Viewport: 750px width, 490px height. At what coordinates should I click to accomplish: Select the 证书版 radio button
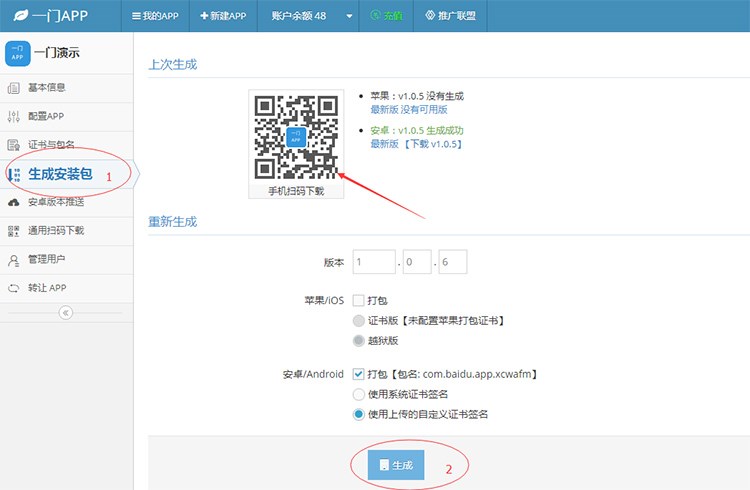coord(359,321)
